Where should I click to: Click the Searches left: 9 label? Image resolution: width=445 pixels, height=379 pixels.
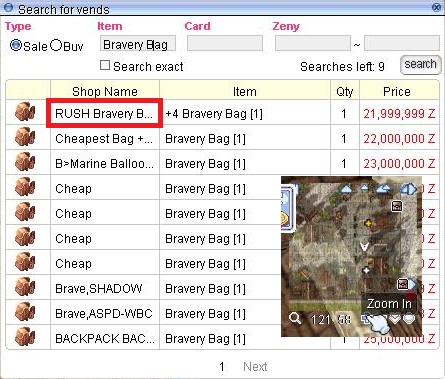coord(342,66)
